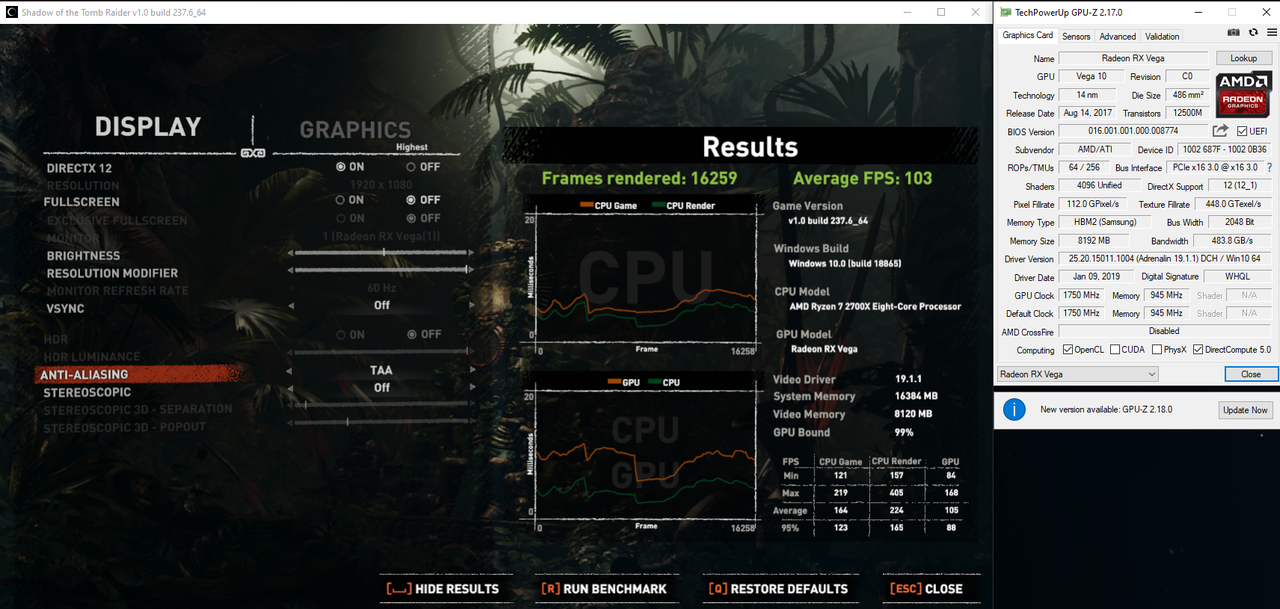Screen dimensions: 1280x609
Task: Click the Tomb Raider window title icon
Action: [x=10, y=12]
